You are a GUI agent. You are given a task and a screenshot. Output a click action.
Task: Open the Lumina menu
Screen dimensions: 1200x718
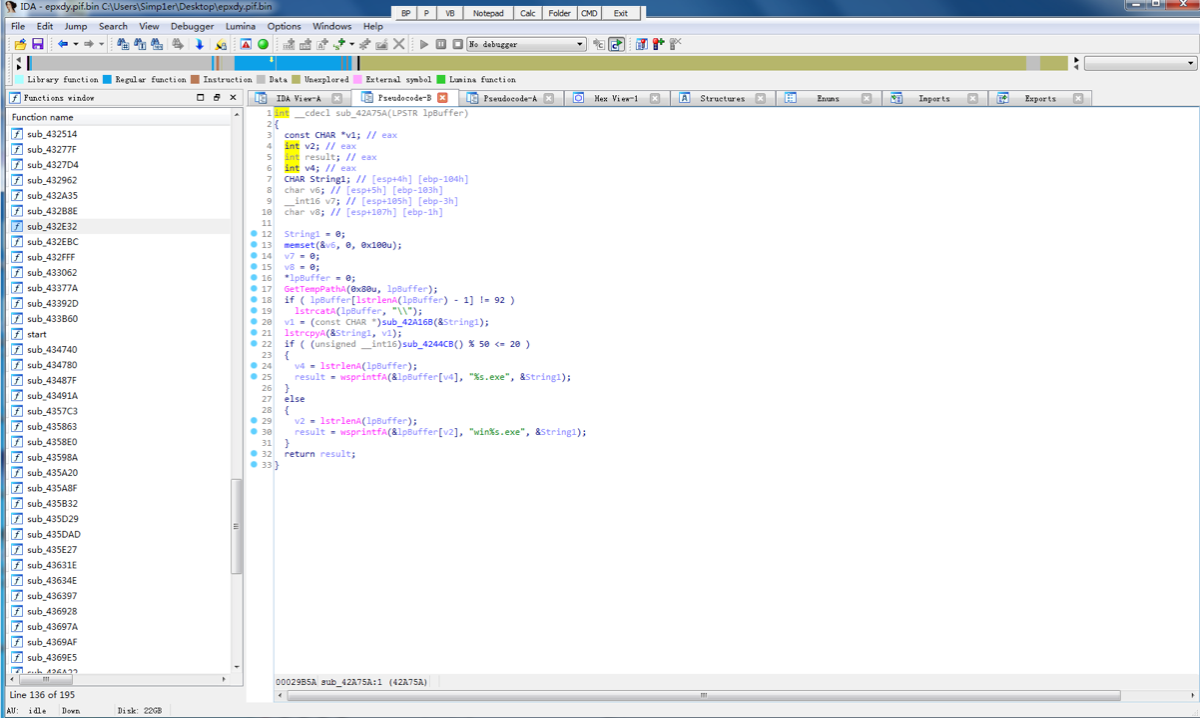coord(239,26)
